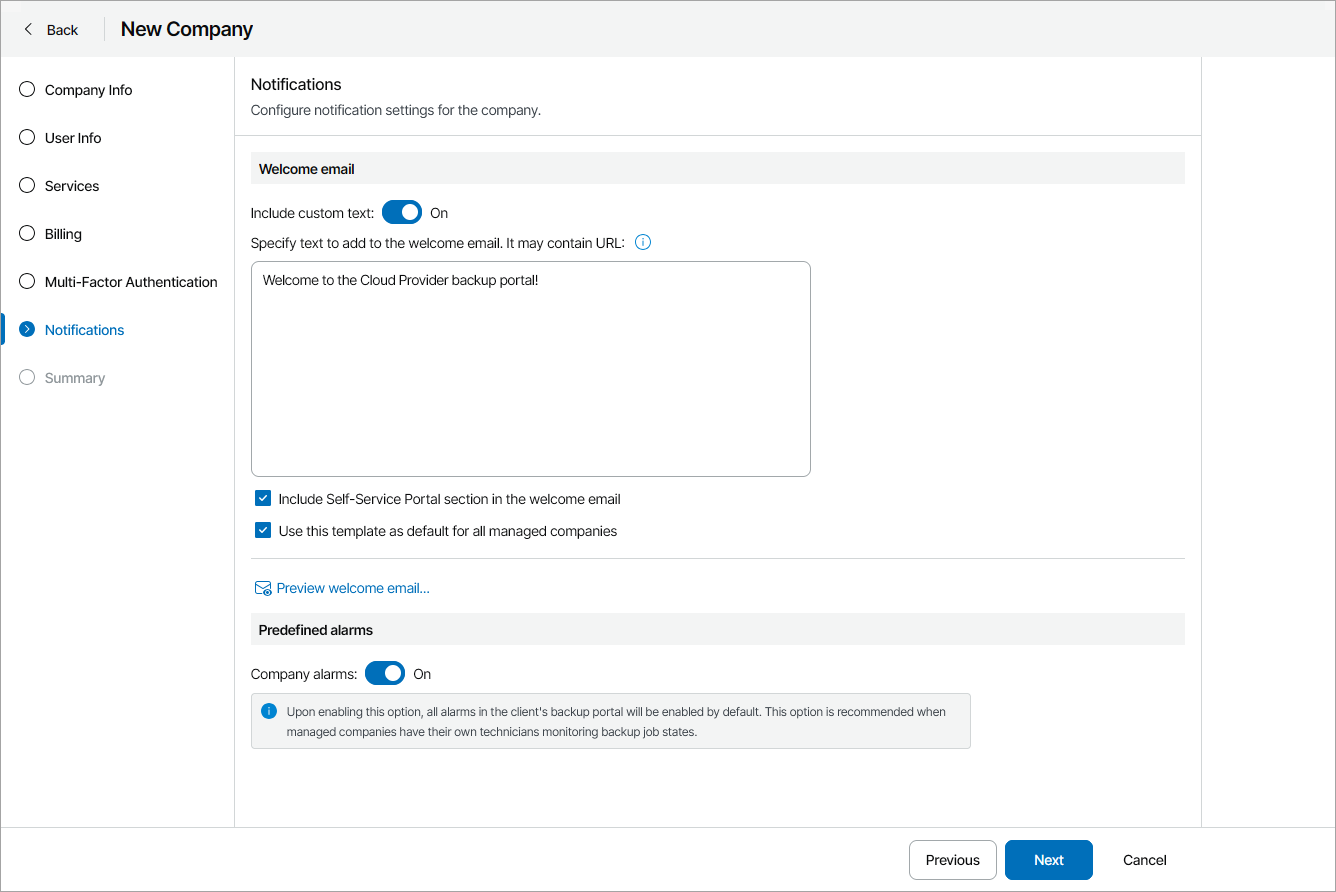
Task: Click the circle icon beside Company Info step
Action: click(x=26, y=89)
